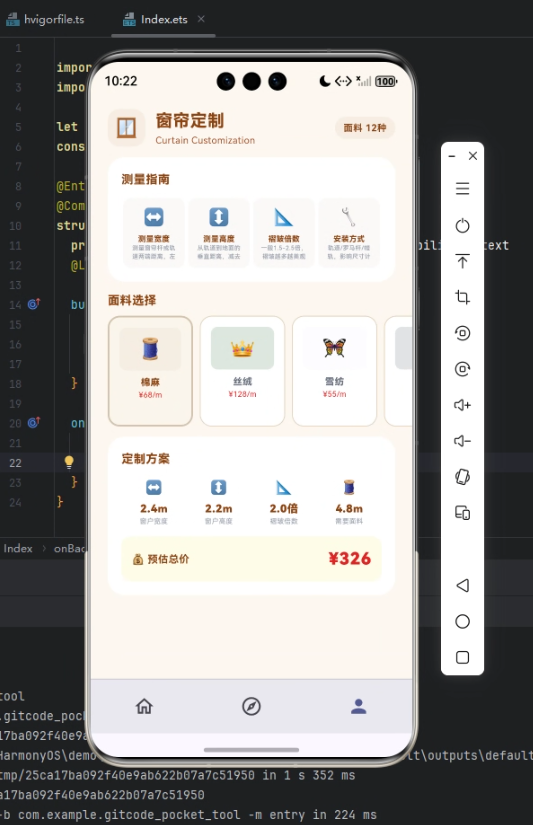Open the emulator toolbar hamburger menu
The width and height of the screenshot is (533, 825).
pos(462,188)
